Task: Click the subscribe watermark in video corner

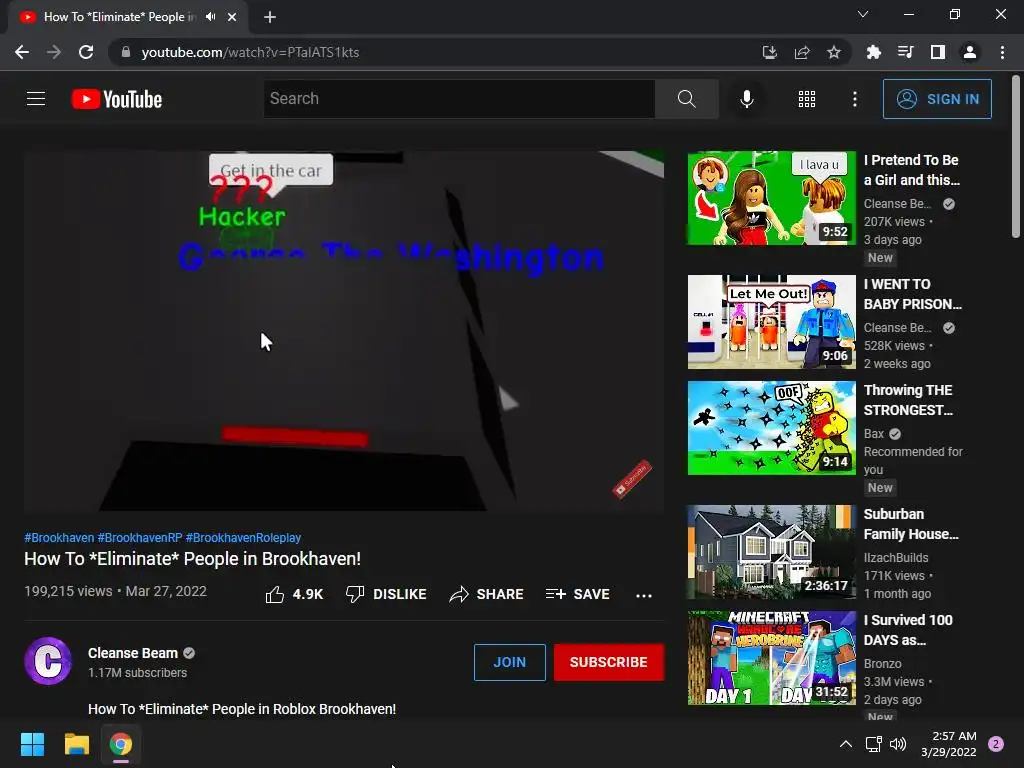Action: [632, 479]
